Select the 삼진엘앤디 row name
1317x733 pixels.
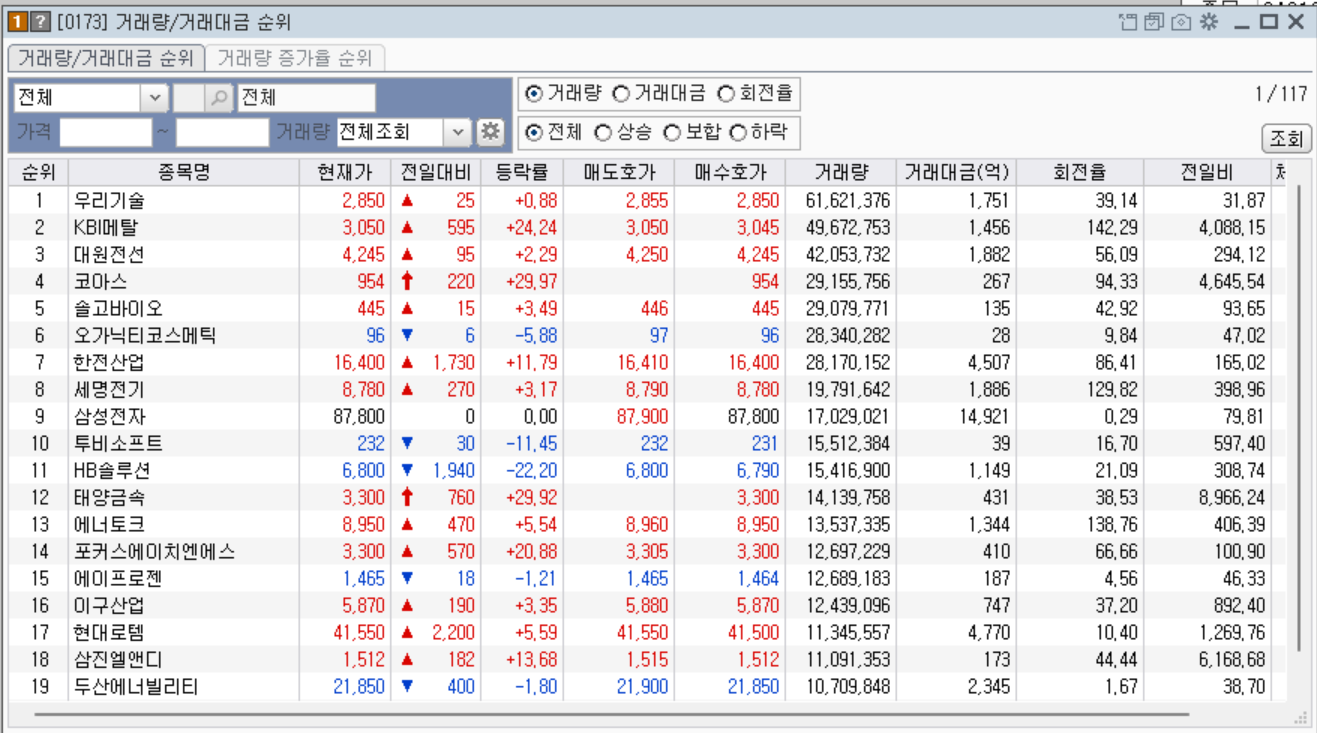(x=118, y=660)
